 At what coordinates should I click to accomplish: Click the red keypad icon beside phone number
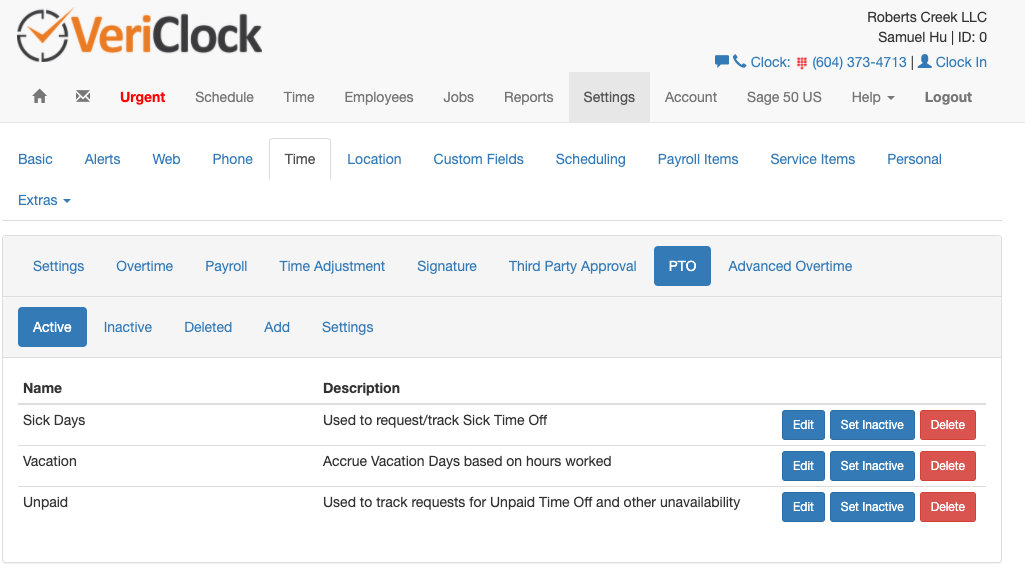tap(801, 63)
